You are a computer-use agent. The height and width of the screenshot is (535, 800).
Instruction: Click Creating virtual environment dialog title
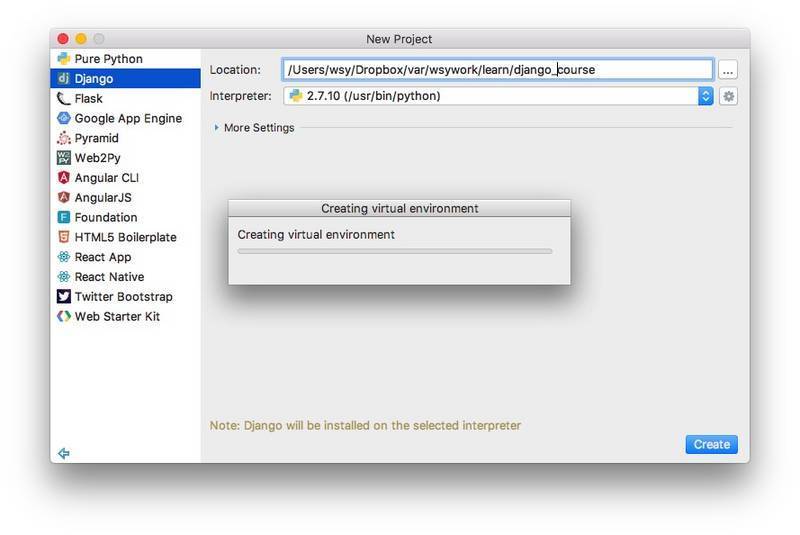pyautogui.click(x=399, y=208)
